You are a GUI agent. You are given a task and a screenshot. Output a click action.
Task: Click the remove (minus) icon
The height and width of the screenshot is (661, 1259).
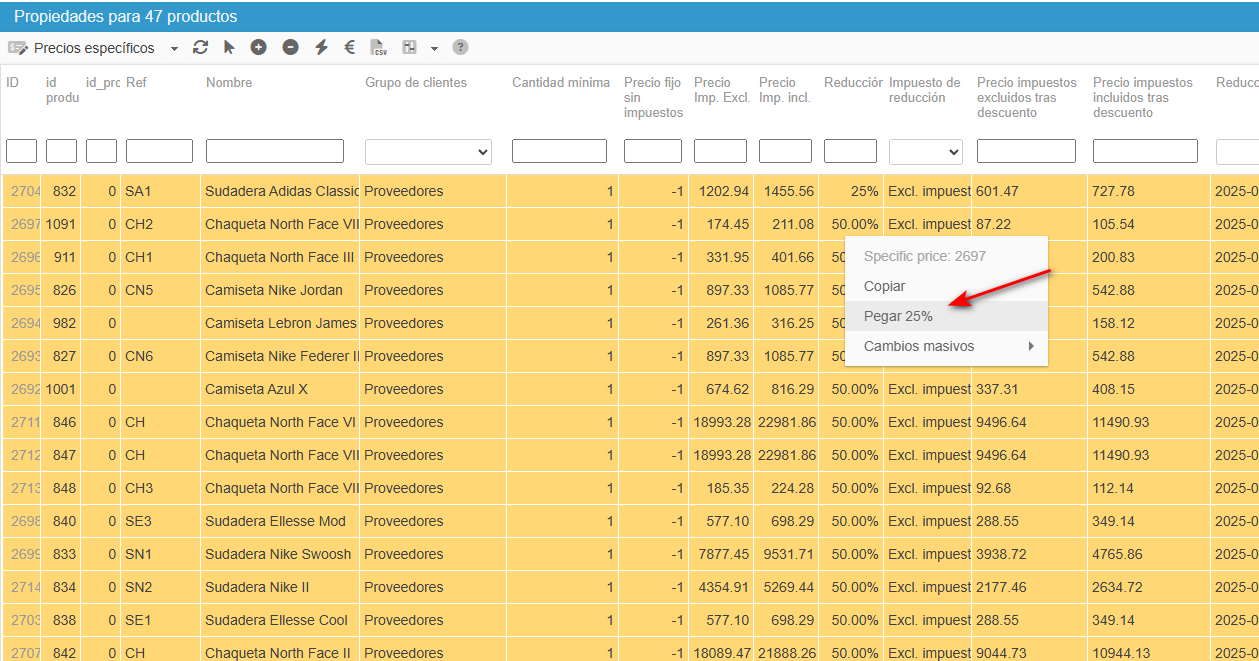[x=290, y=48]
